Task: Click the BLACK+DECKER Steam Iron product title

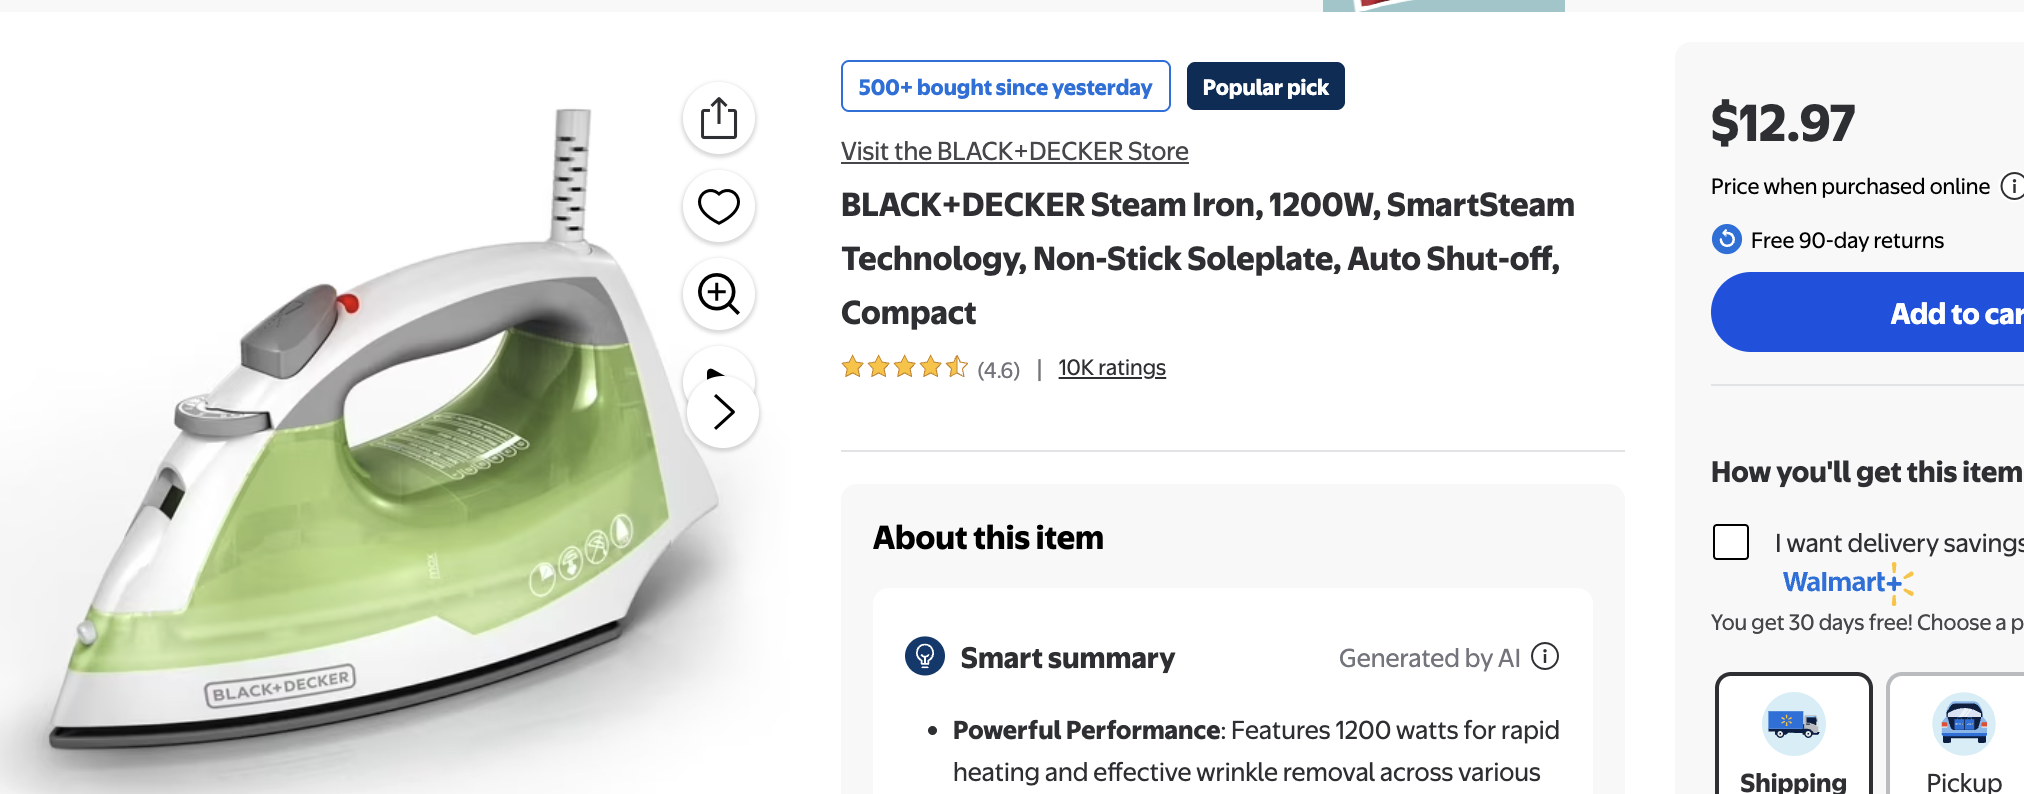Action: [x=1207, y=258]
